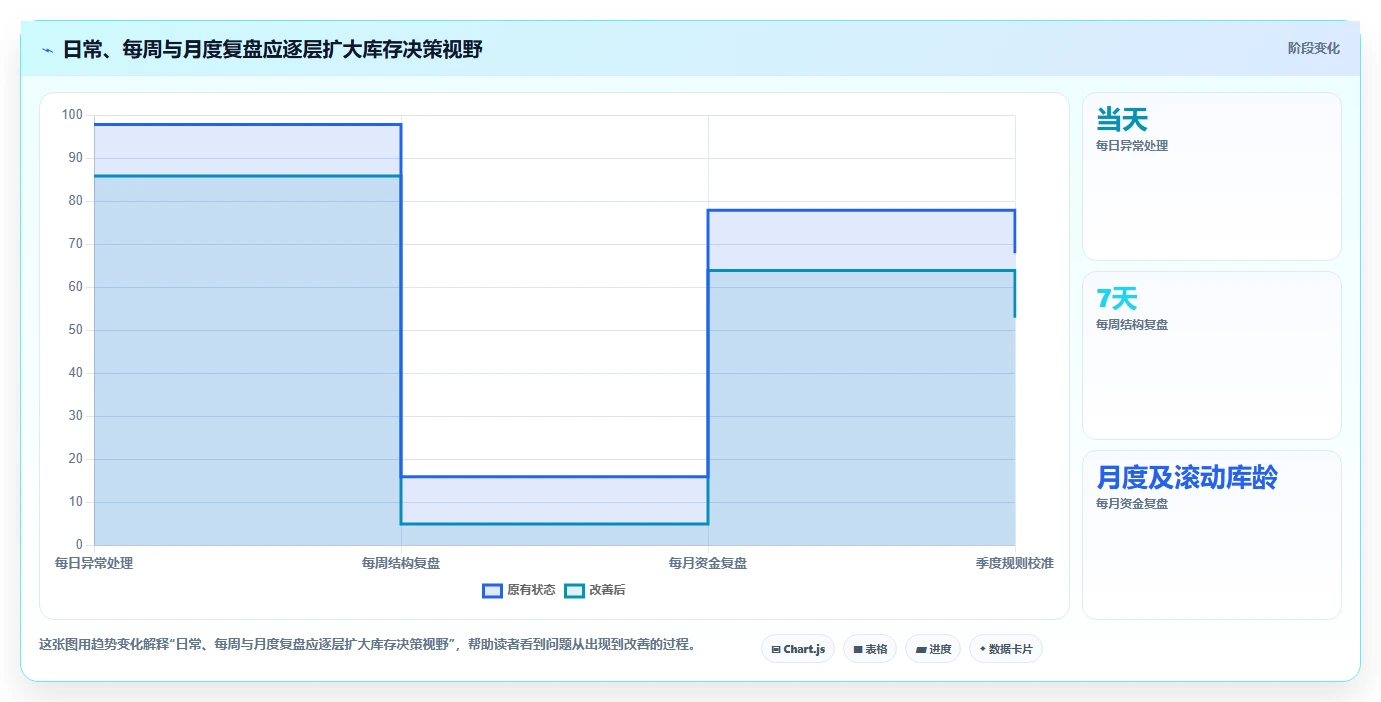Click the 每月资金复盘 card subtitle
Viewport: 1381px width, 702px height.
coord(1132,503)
